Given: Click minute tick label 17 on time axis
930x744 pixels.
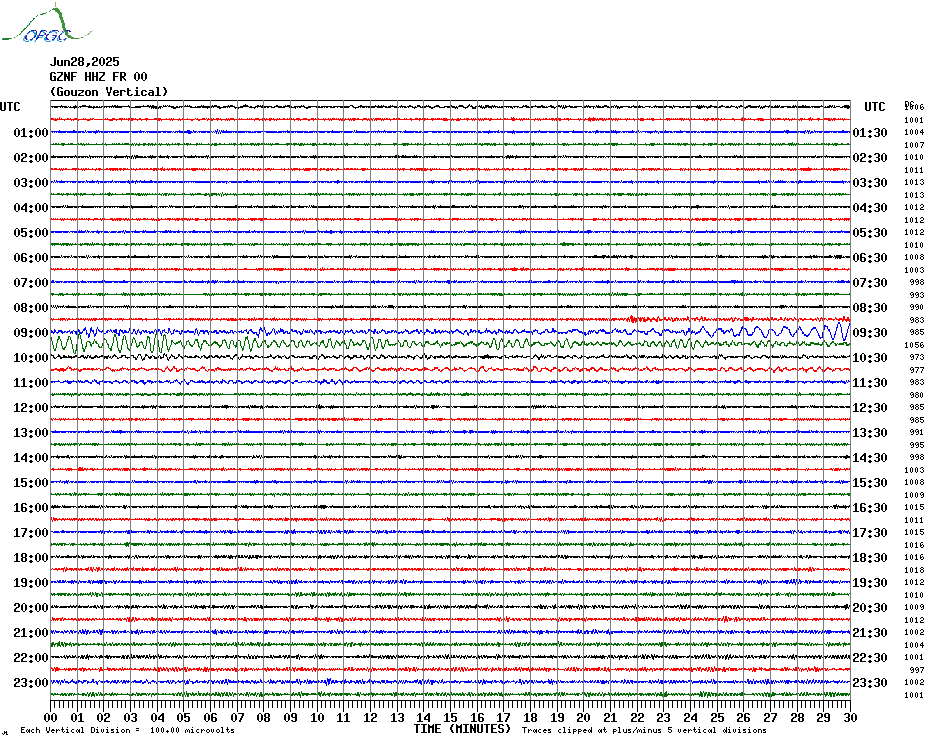Looking at the screenshot, I should point(504,718).
